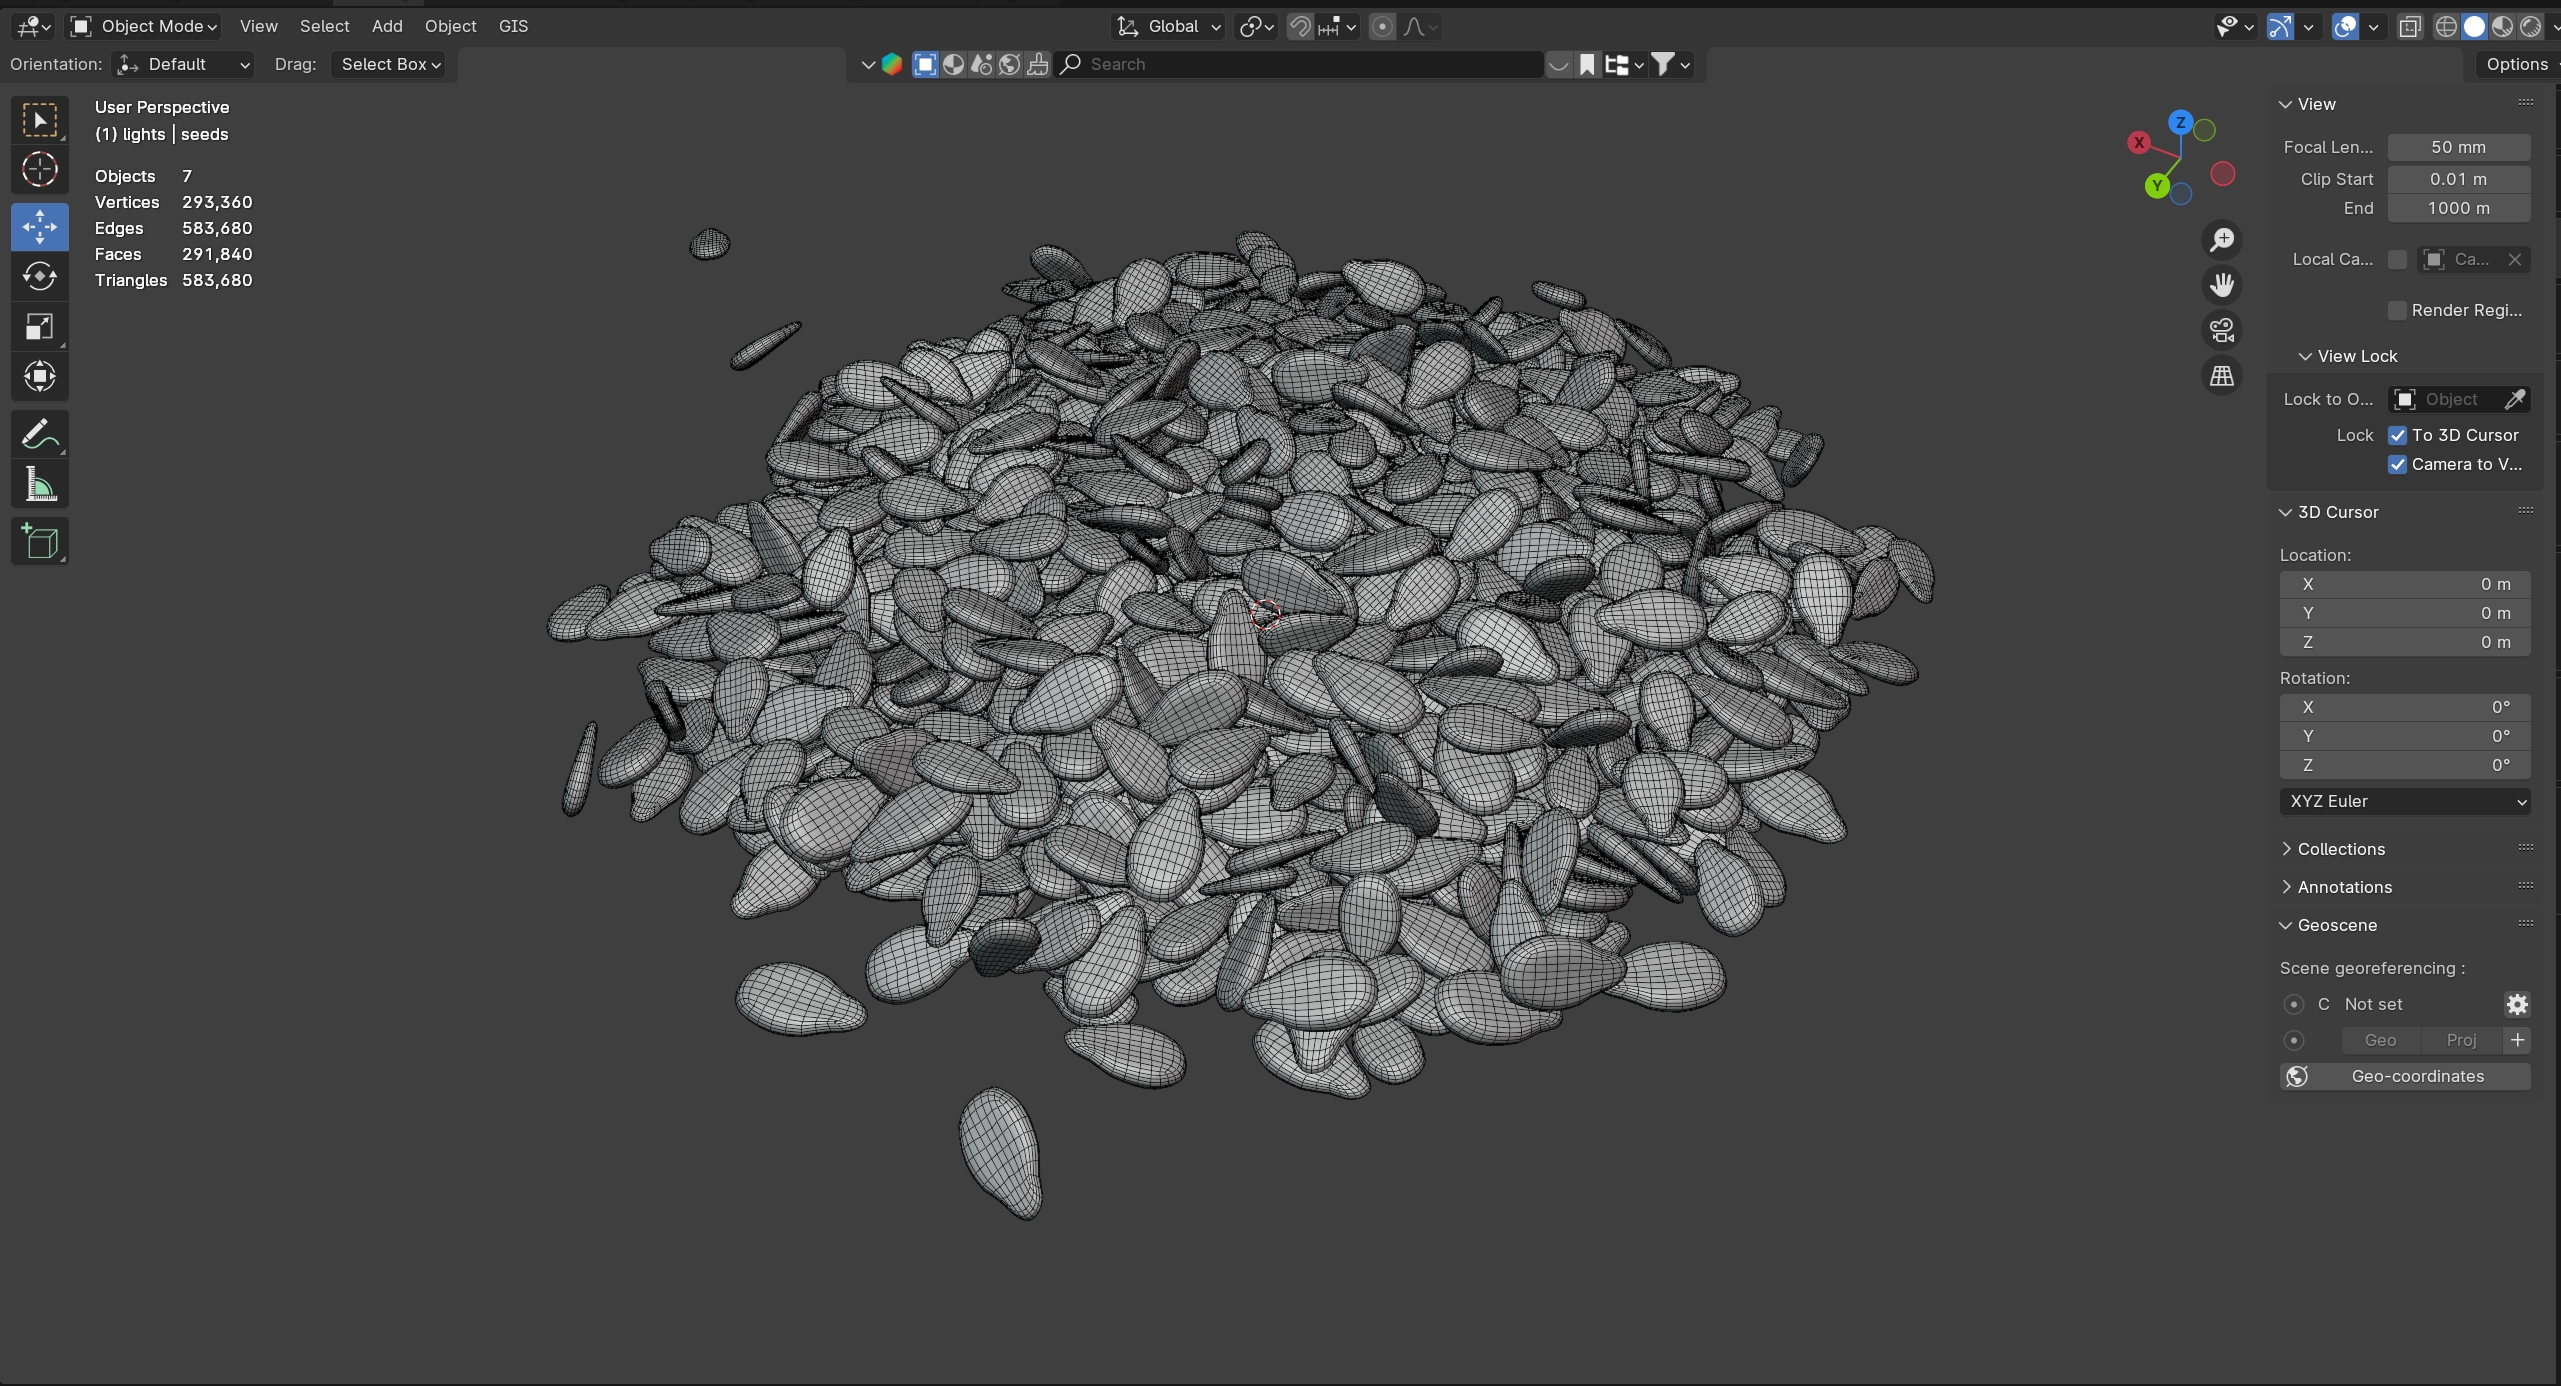This screenshot has height=1386, width=2561.
Task: Toggle snapping magnet on or off
Action: pos(1300,27)
